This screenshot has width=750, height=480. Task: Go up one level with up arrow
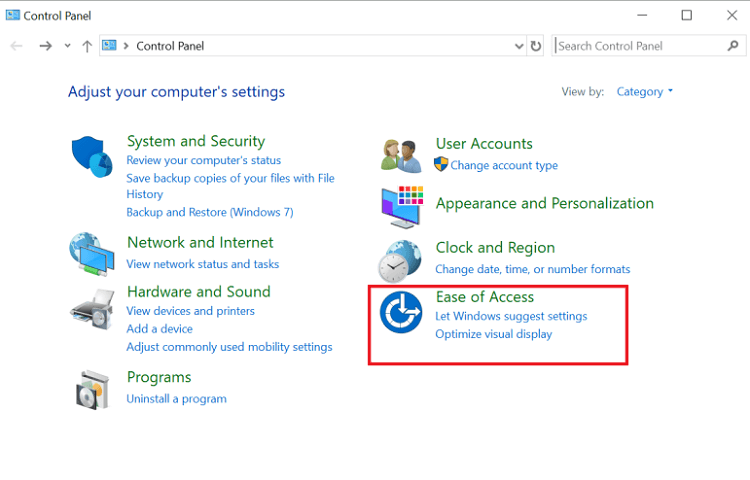pyautogui.click(x=87, y=46)
